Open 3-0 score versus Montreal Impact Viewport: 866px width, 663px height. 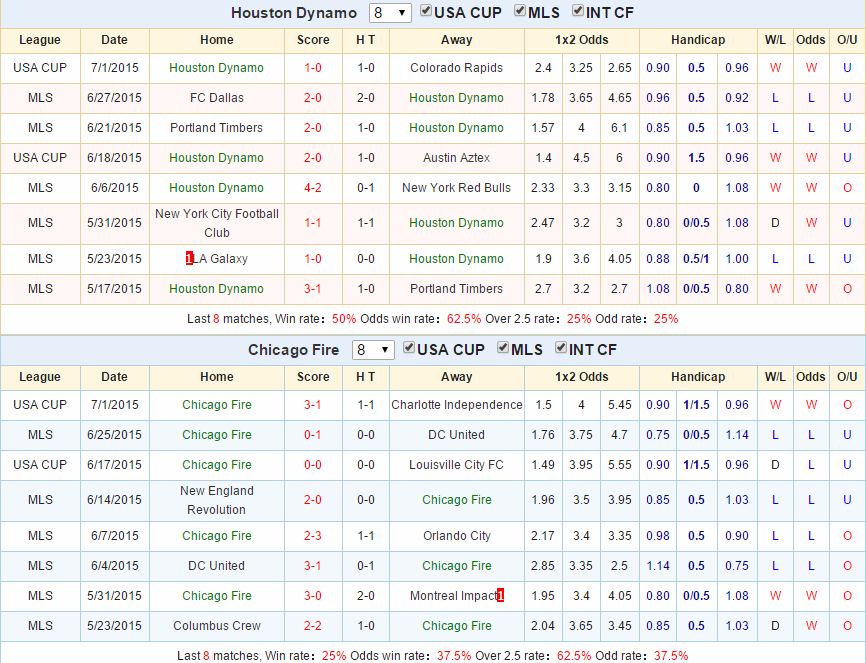click(313, 596)
